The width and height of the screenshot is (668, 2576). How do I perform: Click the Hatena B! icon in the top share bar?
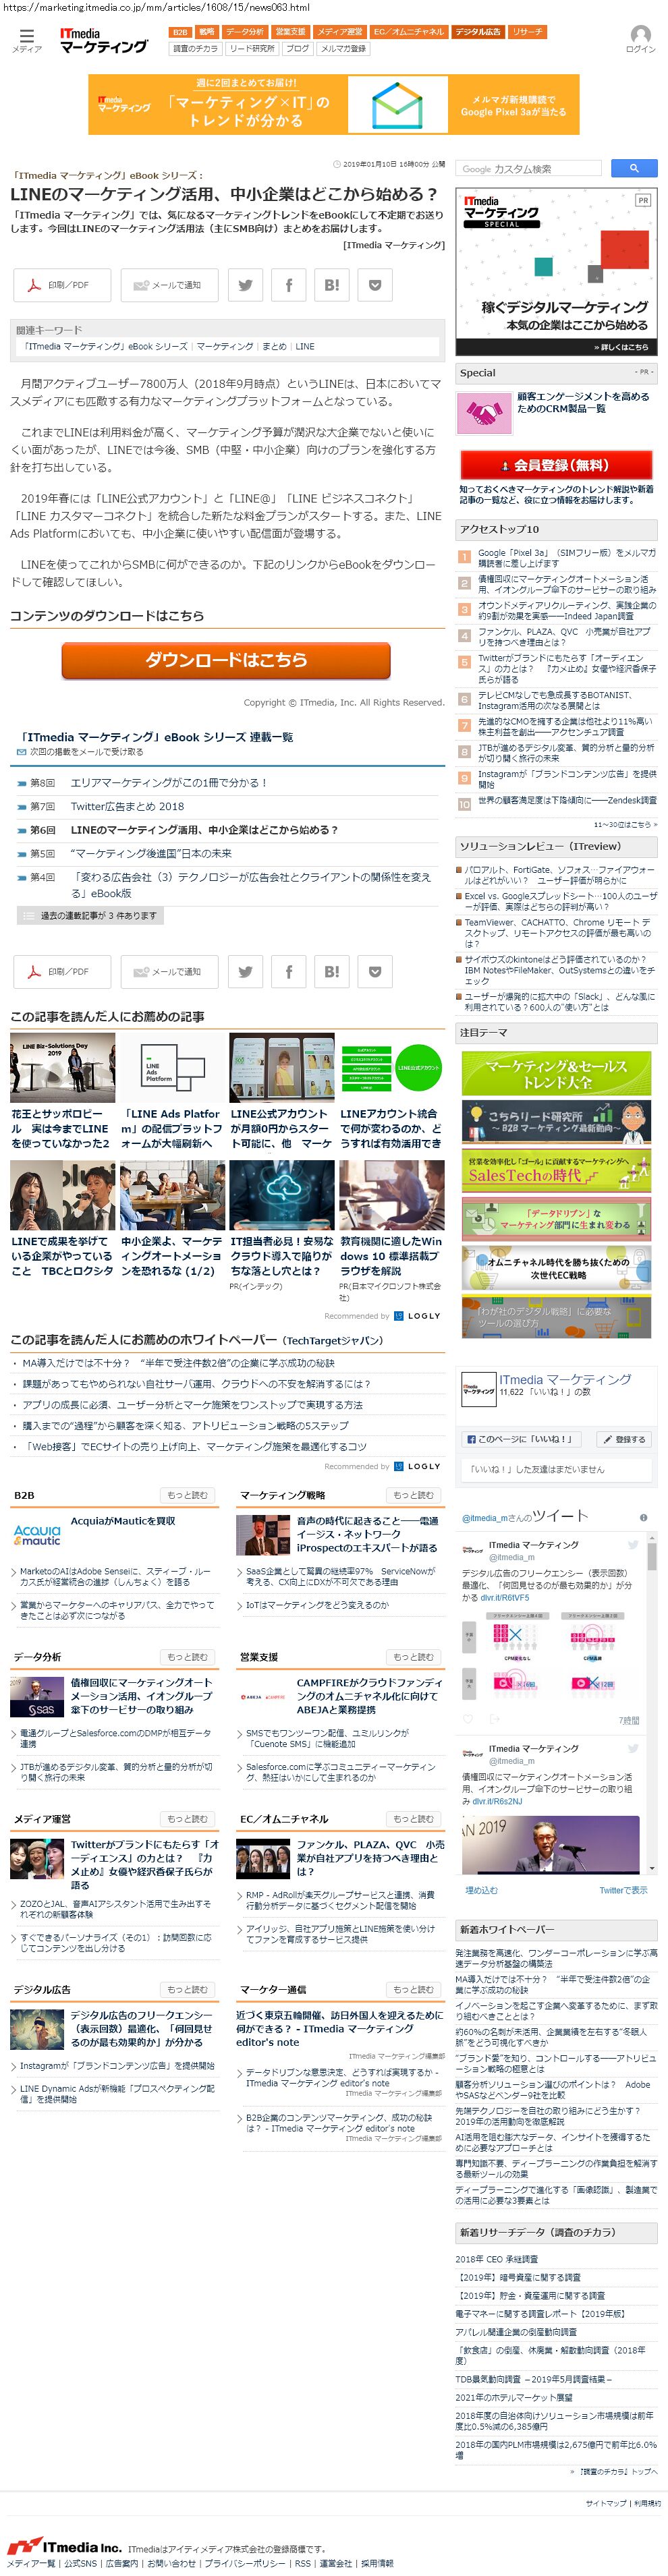(332, 285)
